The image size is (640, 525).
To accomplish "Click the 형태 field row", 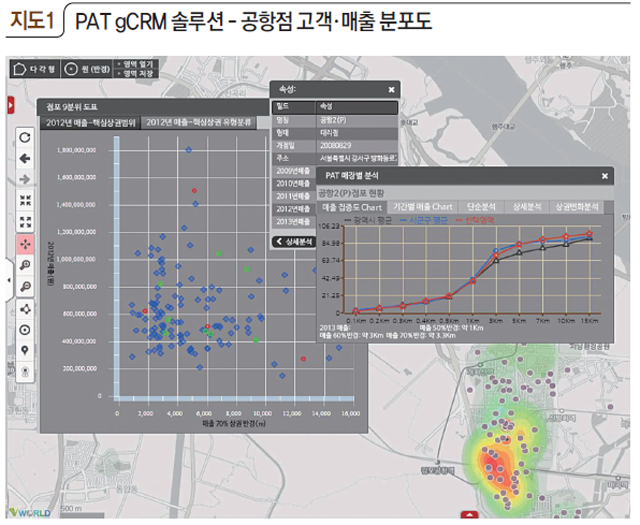I will click(335, 133).
